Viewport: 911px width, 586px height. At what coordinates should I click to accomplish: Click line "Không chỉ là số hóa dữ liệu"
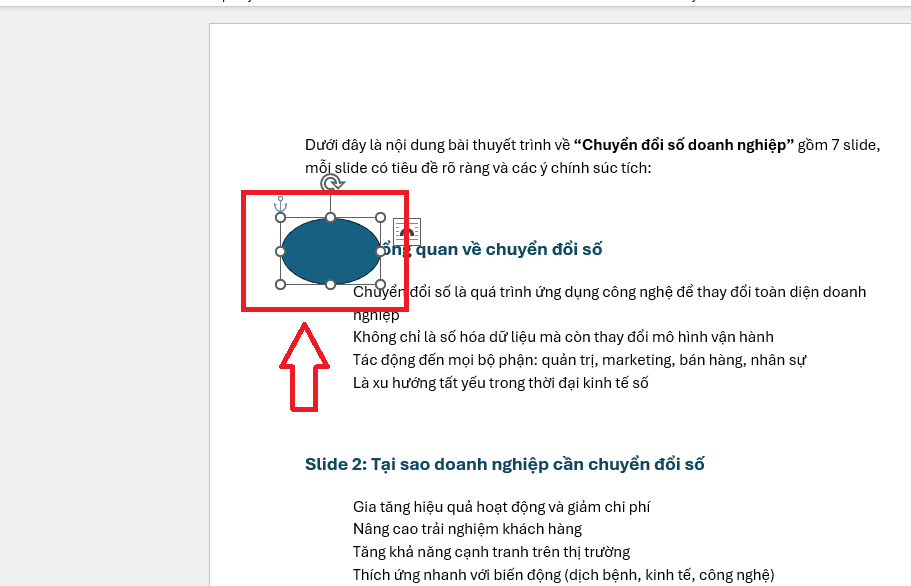tap(563, 337)
